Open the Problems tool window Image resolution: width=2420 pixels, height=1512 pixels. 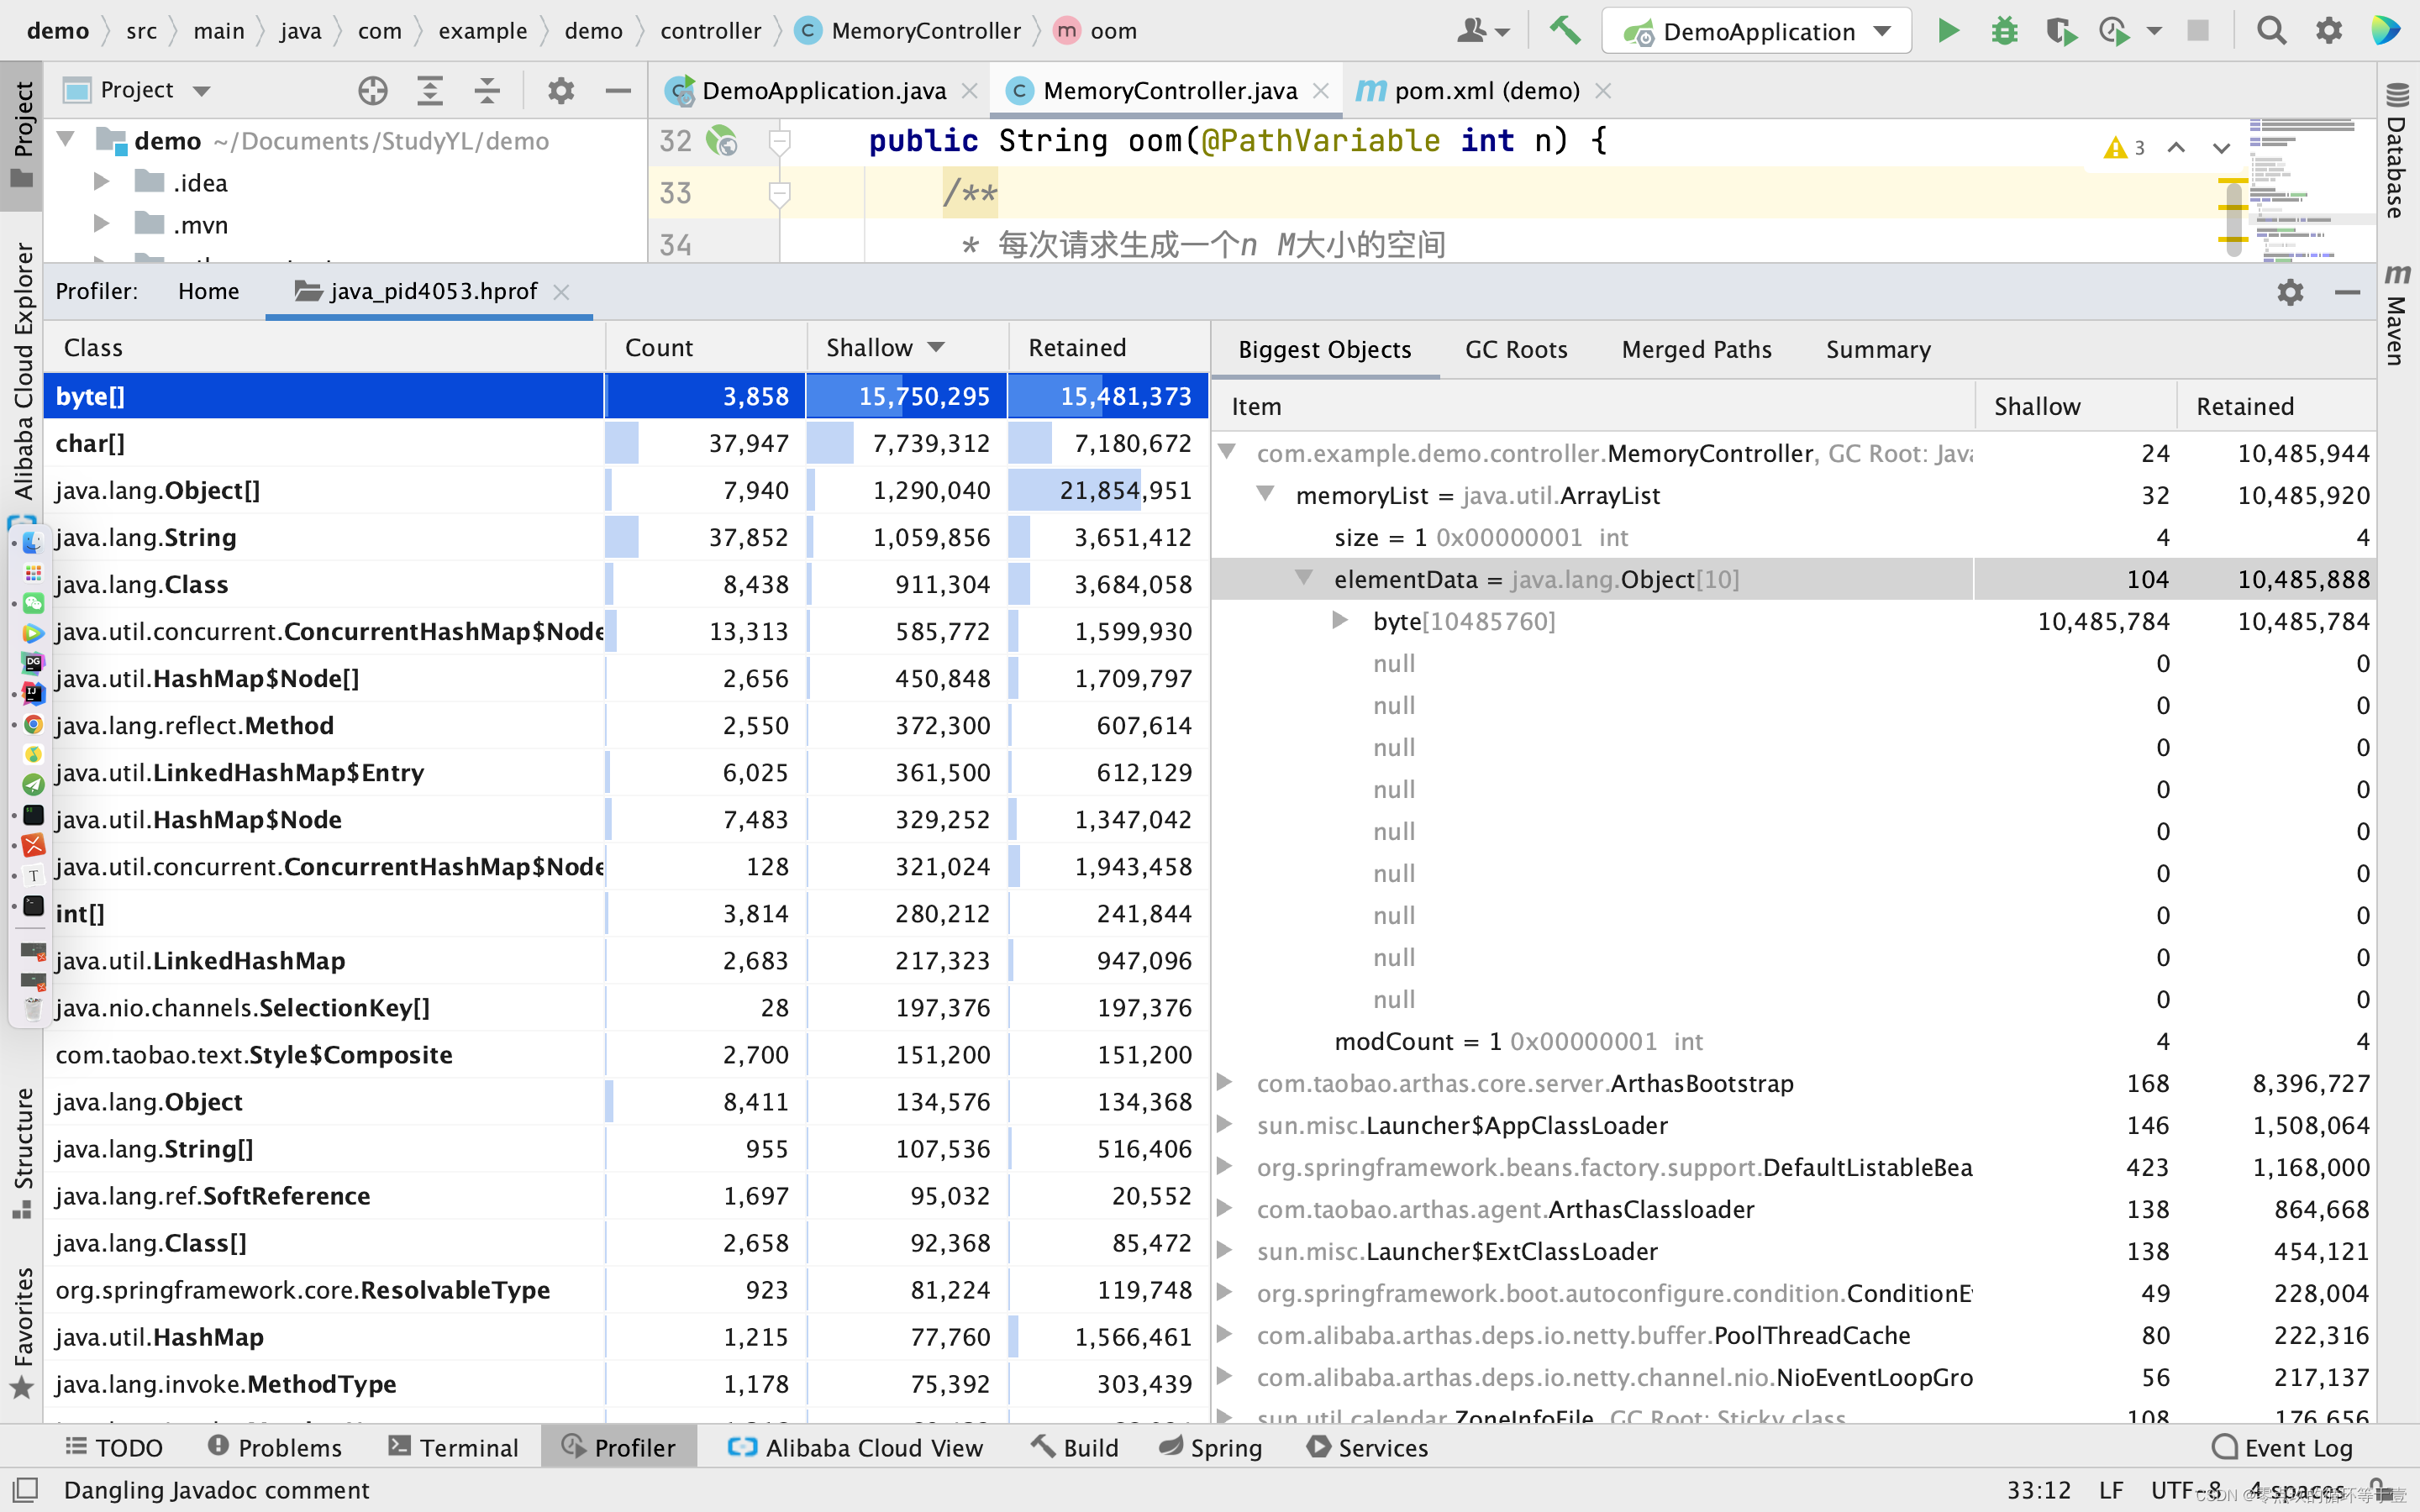(275, 1447)
